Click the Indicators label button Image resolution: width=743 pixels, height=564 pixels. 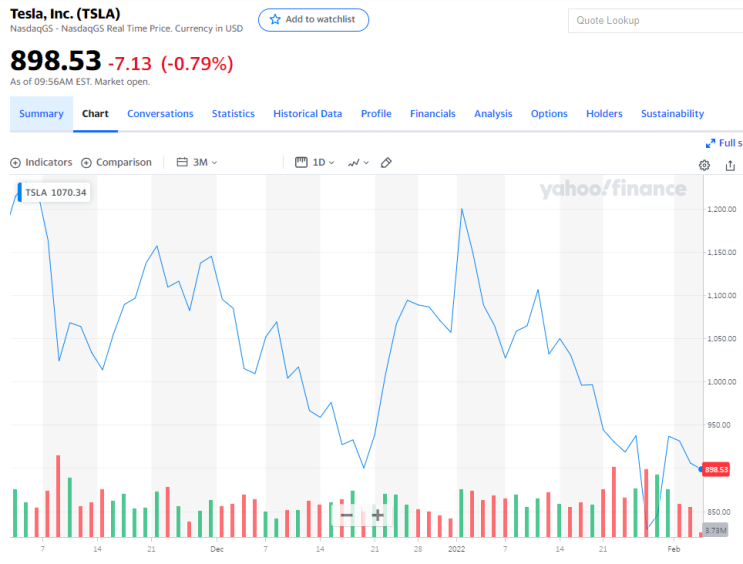[x=49, y=163]
